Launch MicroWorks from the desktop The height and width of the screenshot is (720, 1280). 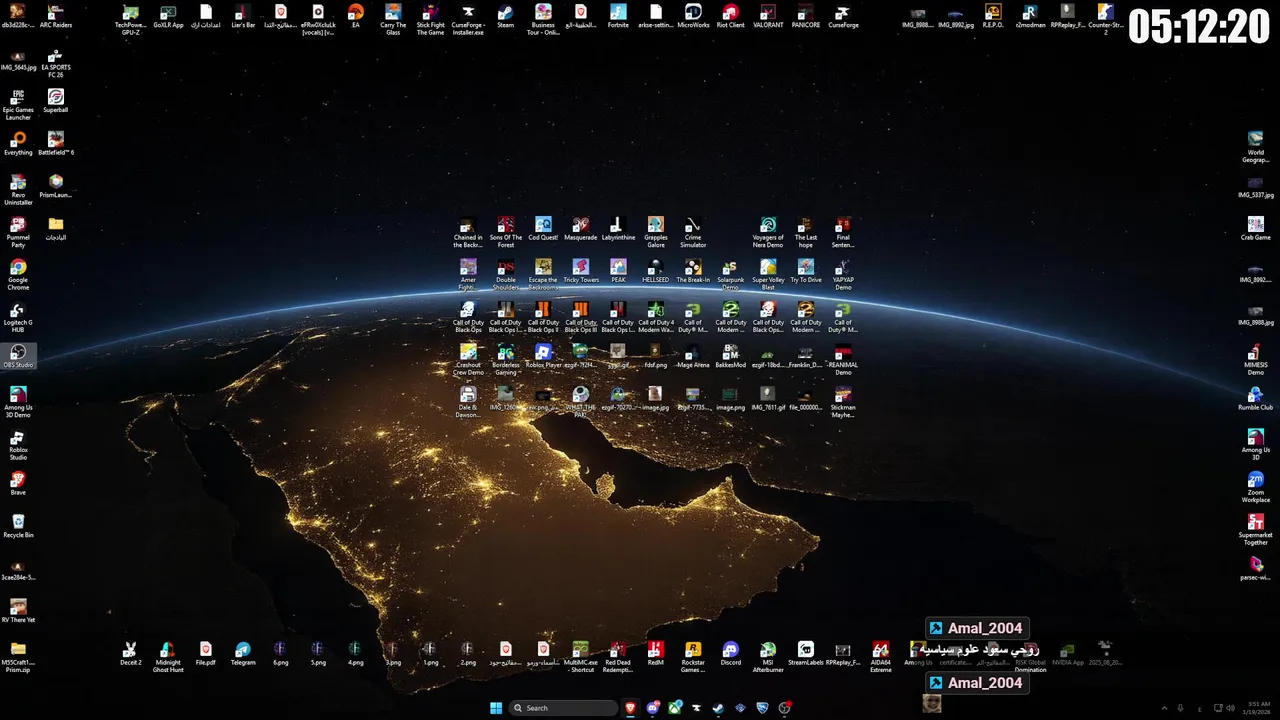pyautogui.click(x=693, y=16)
